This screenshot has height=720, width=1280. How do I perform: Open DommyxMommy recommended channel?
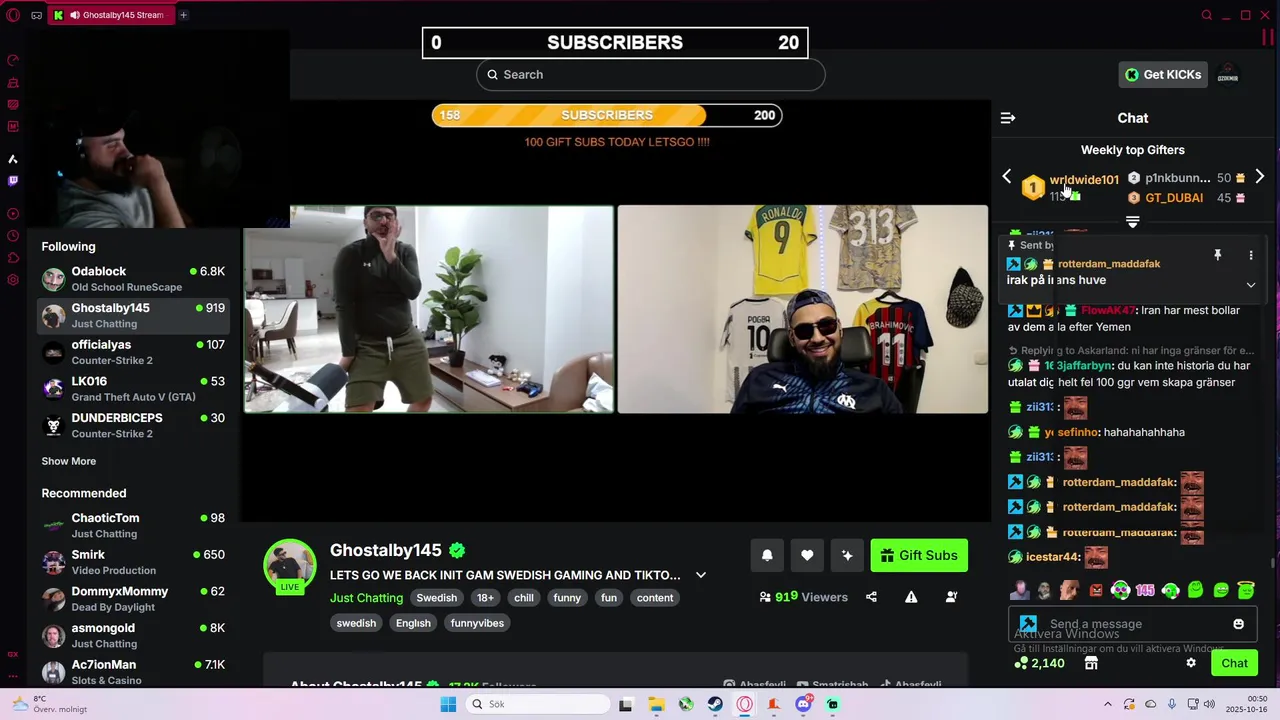point(134,599)
